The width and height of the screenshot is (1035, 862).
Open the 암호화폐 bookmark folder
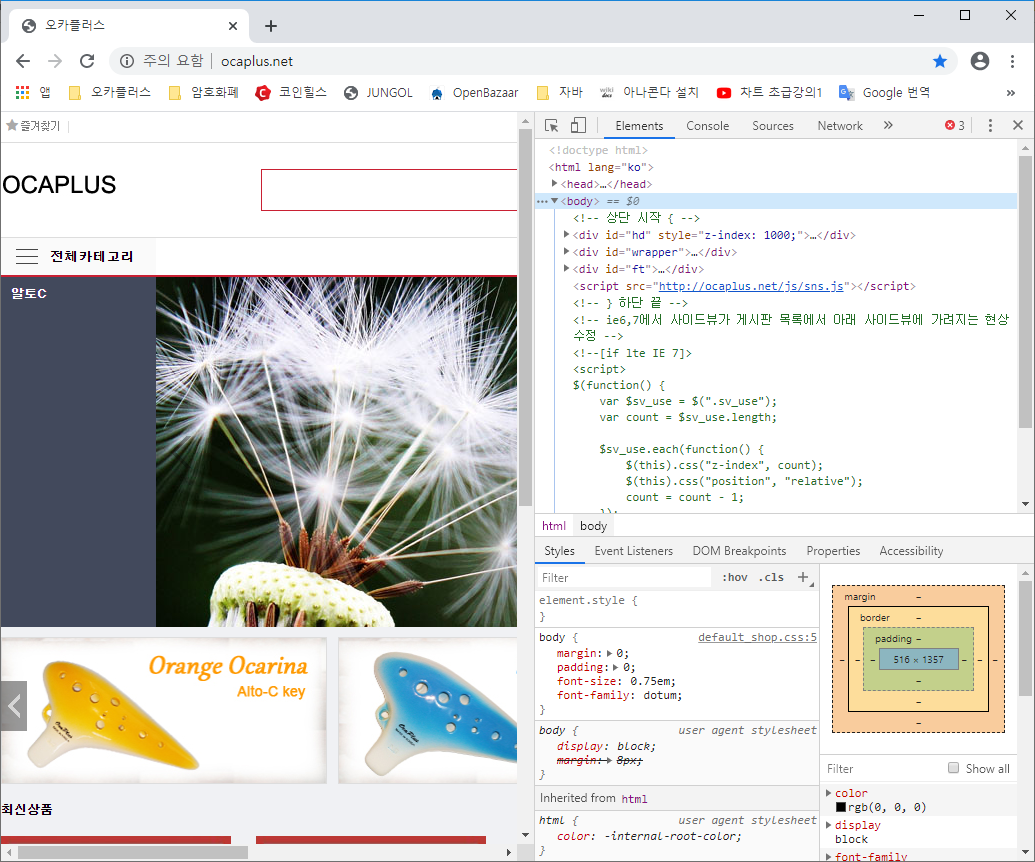[x=203, y=92]
